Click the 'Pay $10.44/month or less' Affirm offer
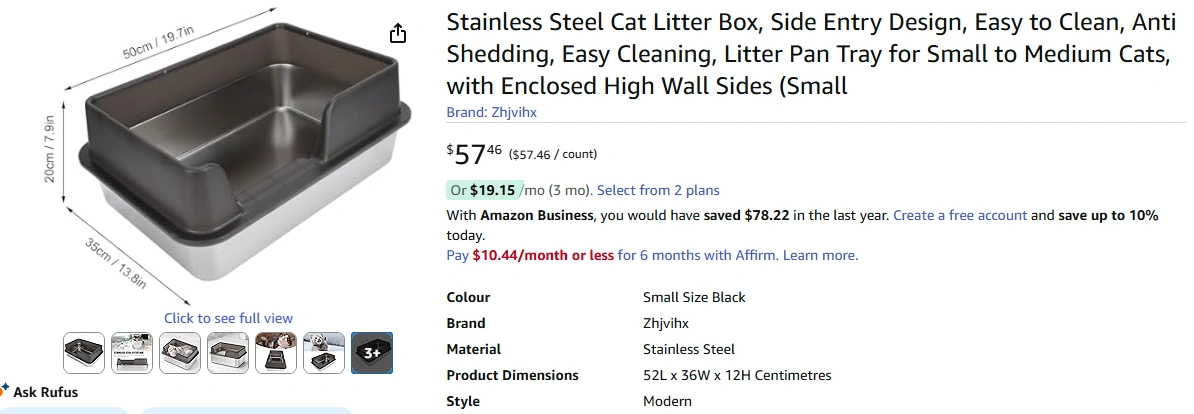This screenshot has width=1194, height=414. point(530,255)
